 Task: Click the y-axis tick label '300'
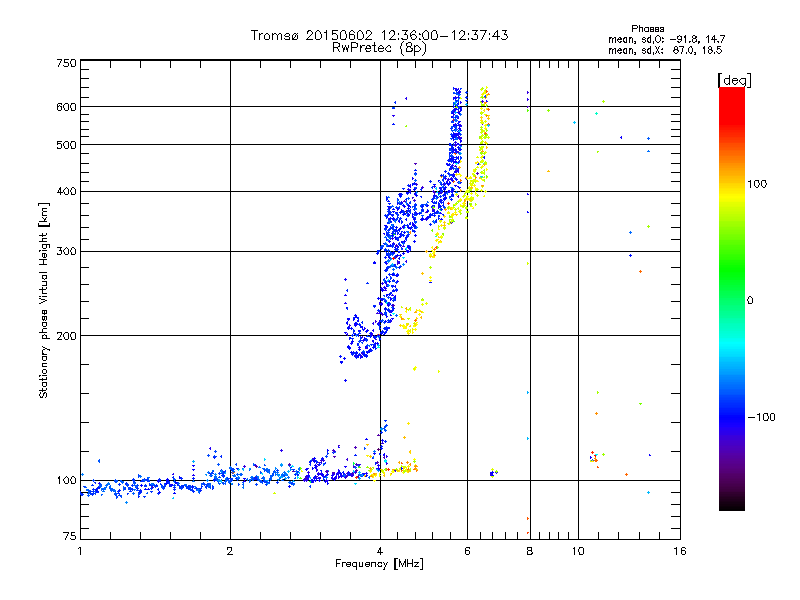[x=66, y=252]
